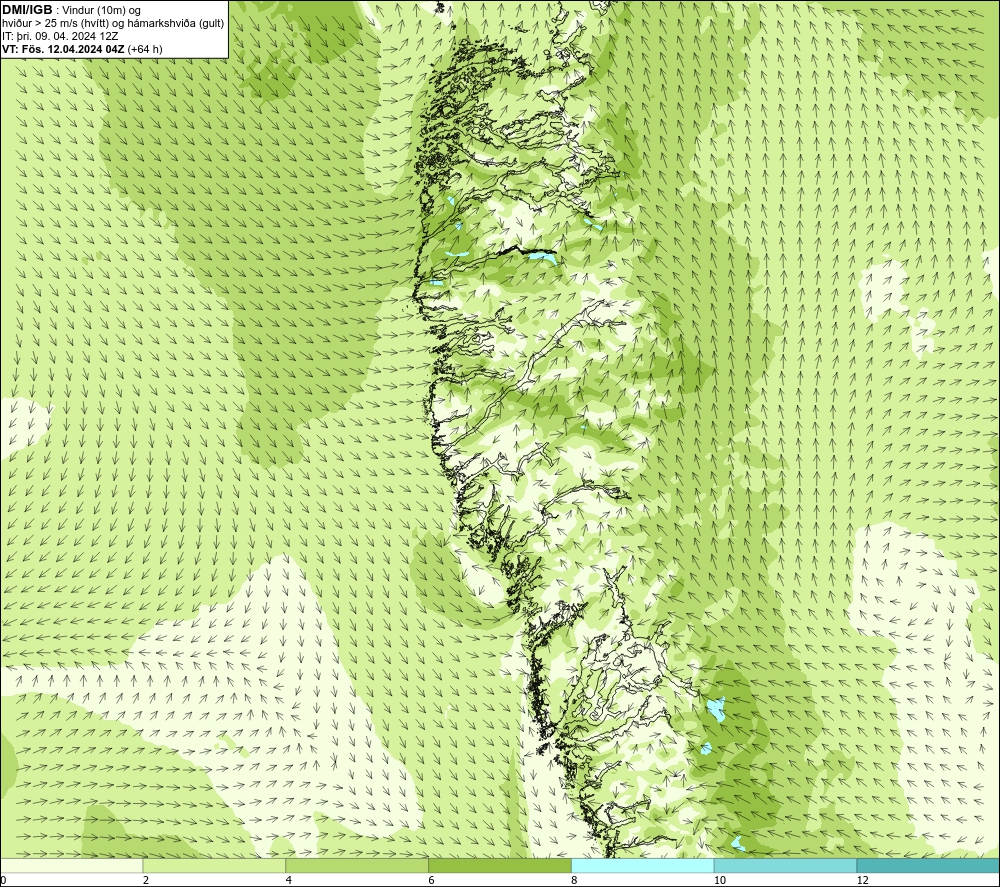This screenshot has width=1000, height=887.
Task: Click the legend scale label "4"
Action: click(x=289, y=880)
